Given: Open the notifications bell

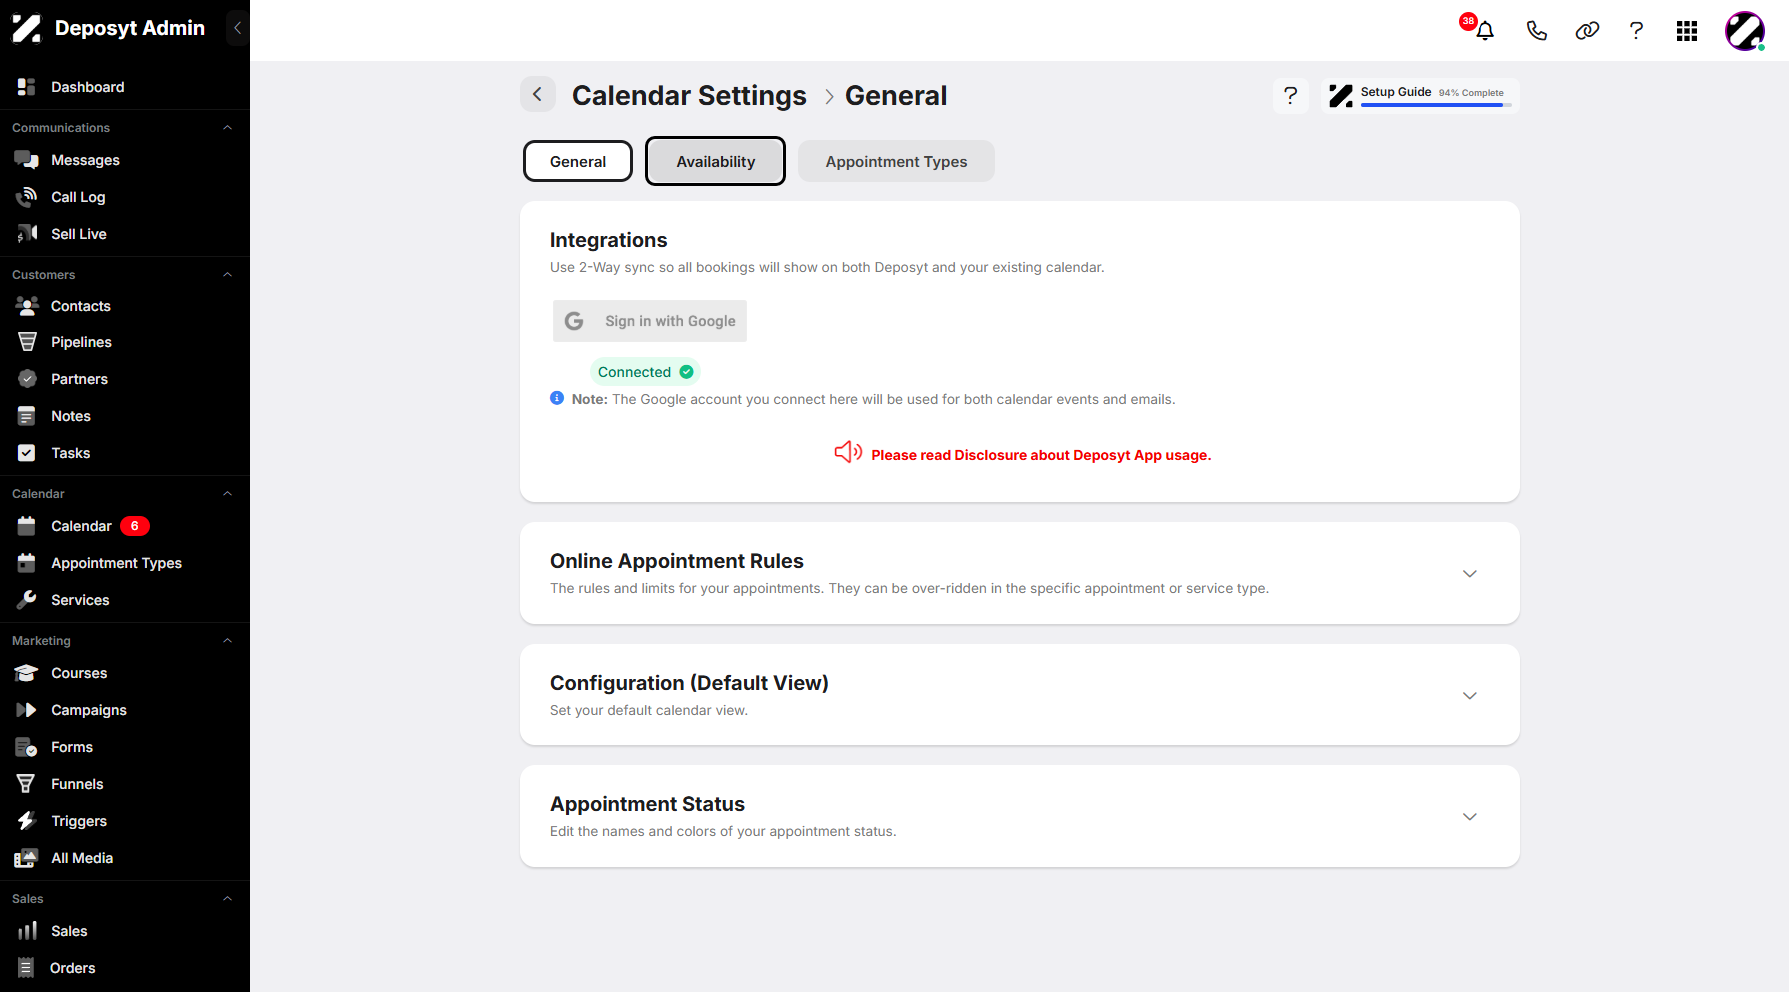Looking at the screenshot, I should pos(1485,31).
